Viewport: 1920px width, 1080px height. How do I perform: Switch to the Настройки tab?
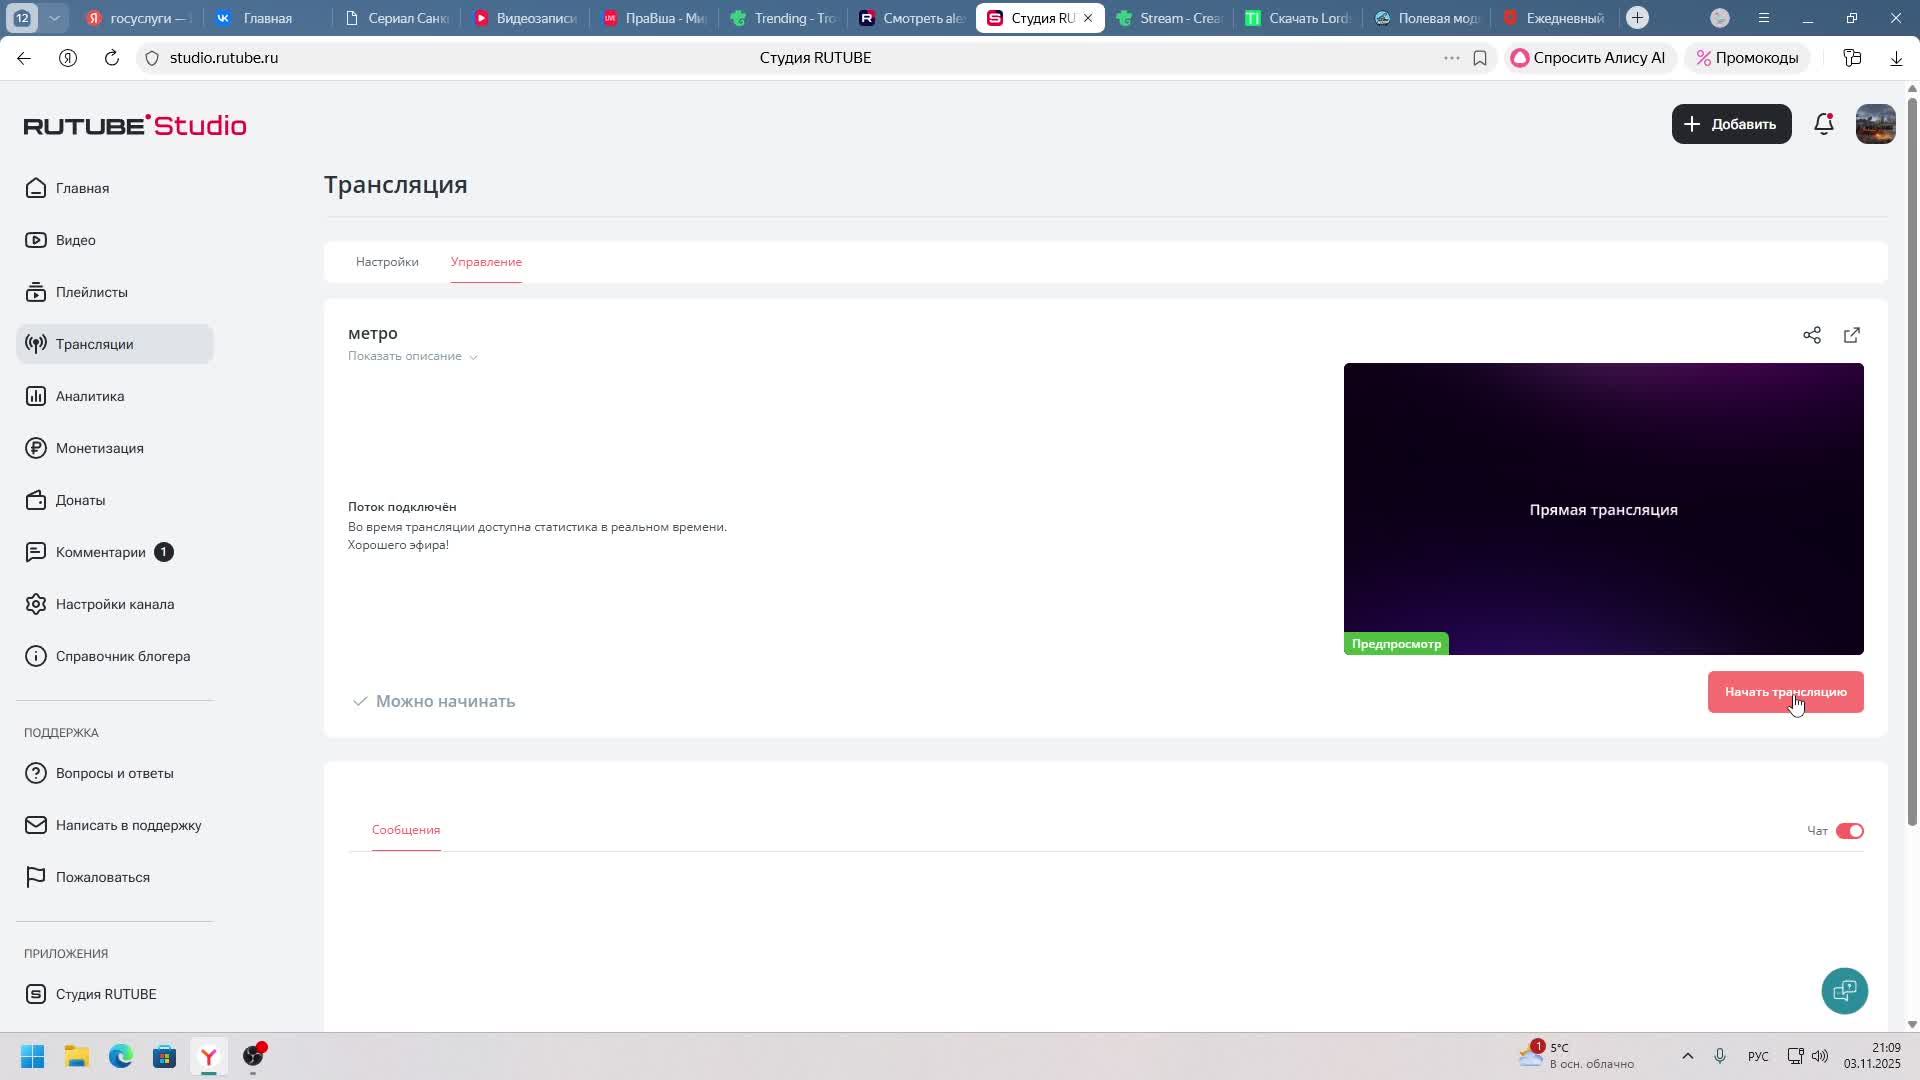point(387,262)
